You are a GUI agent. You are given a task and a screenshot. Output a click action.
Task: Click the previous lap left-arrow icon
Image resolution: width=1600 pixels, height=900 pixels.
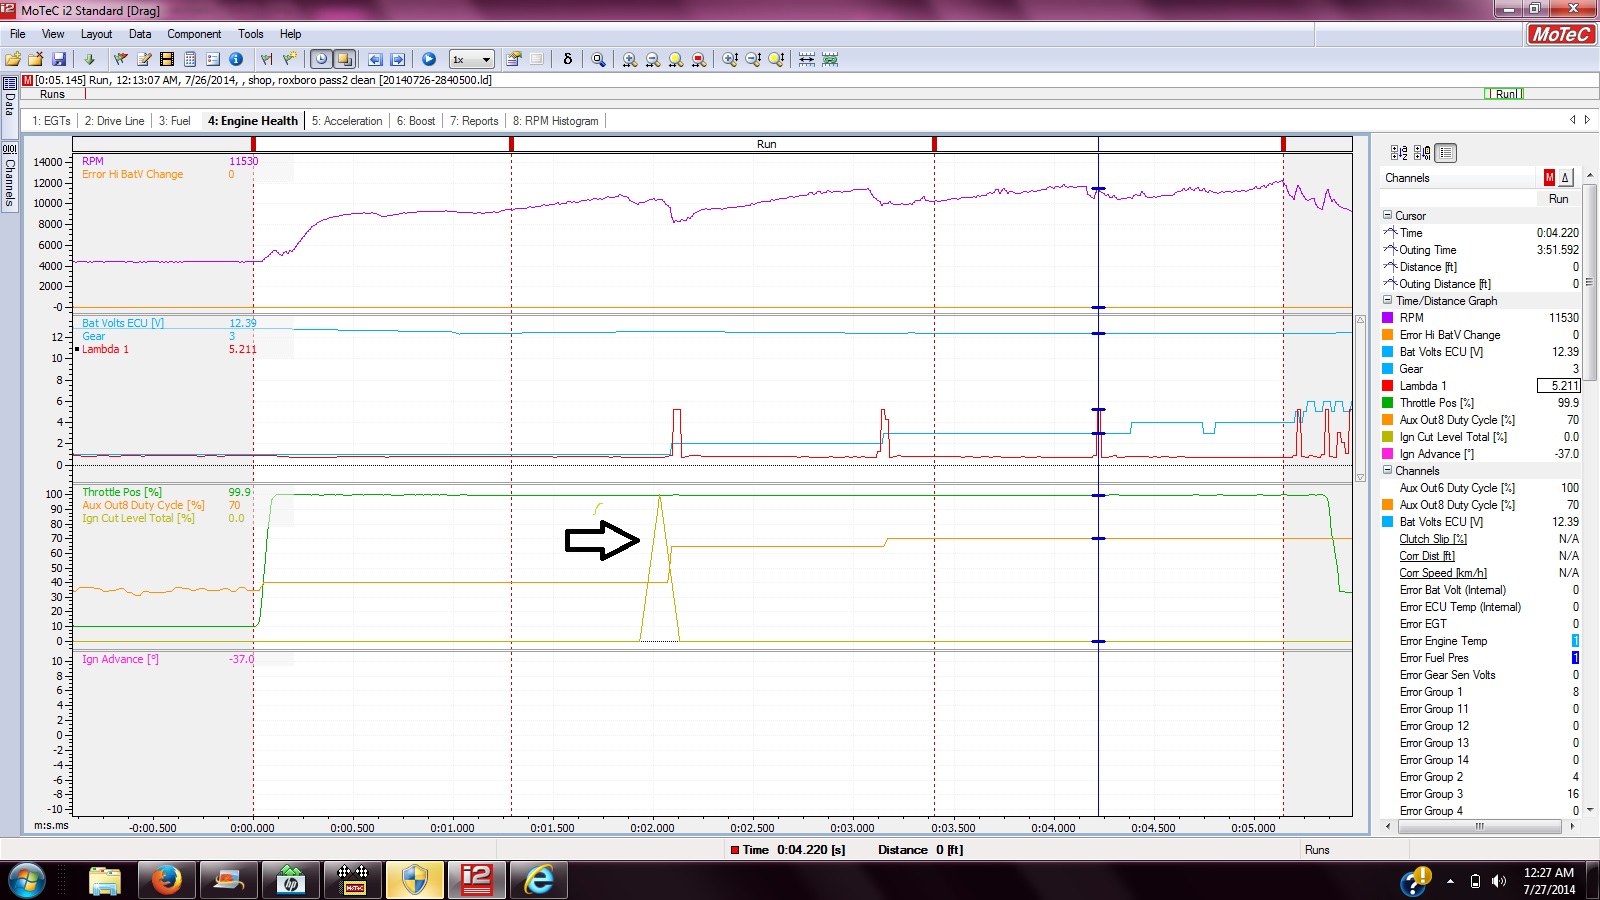[x=375, y=59]
